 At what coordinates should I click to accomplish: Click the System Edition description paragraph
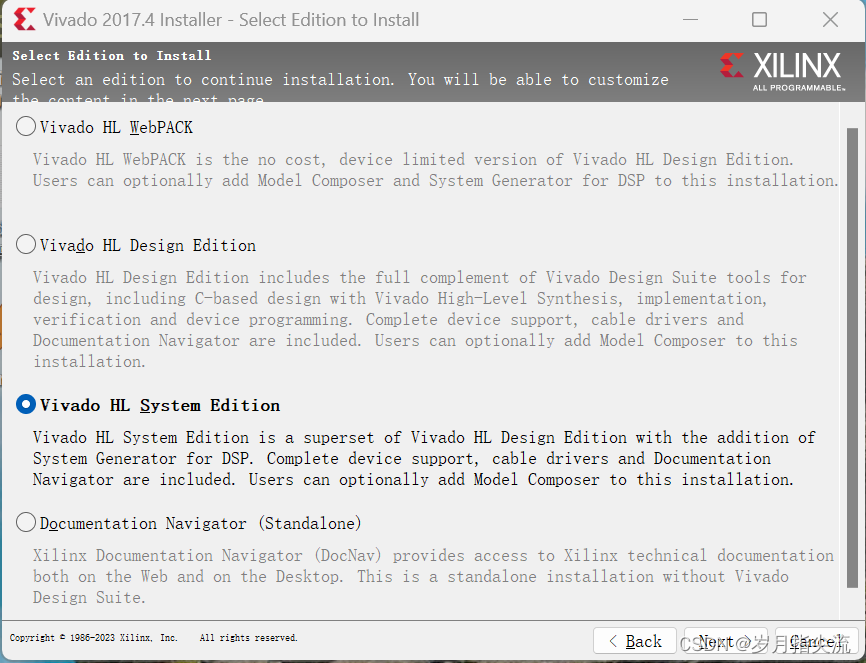point(424,459)
